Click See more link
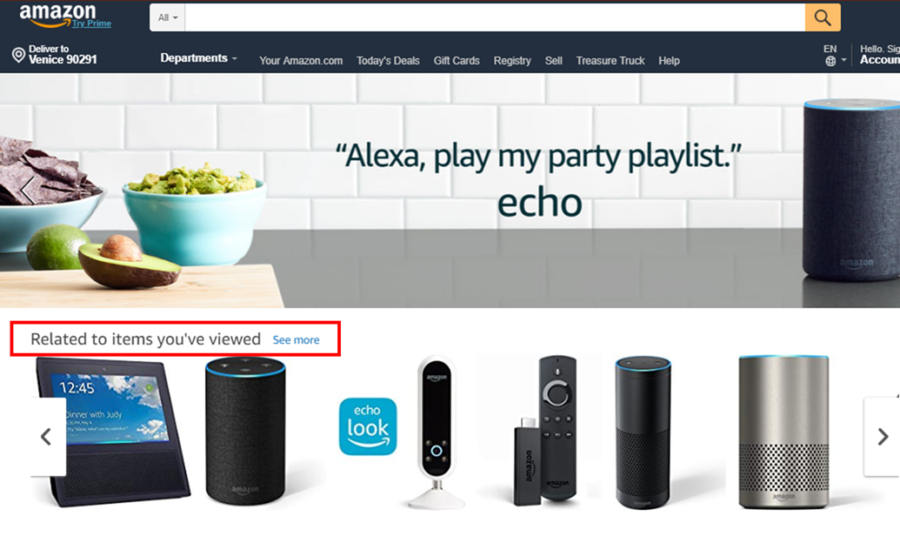The image size is (900, 543). (x=296, y=340)
